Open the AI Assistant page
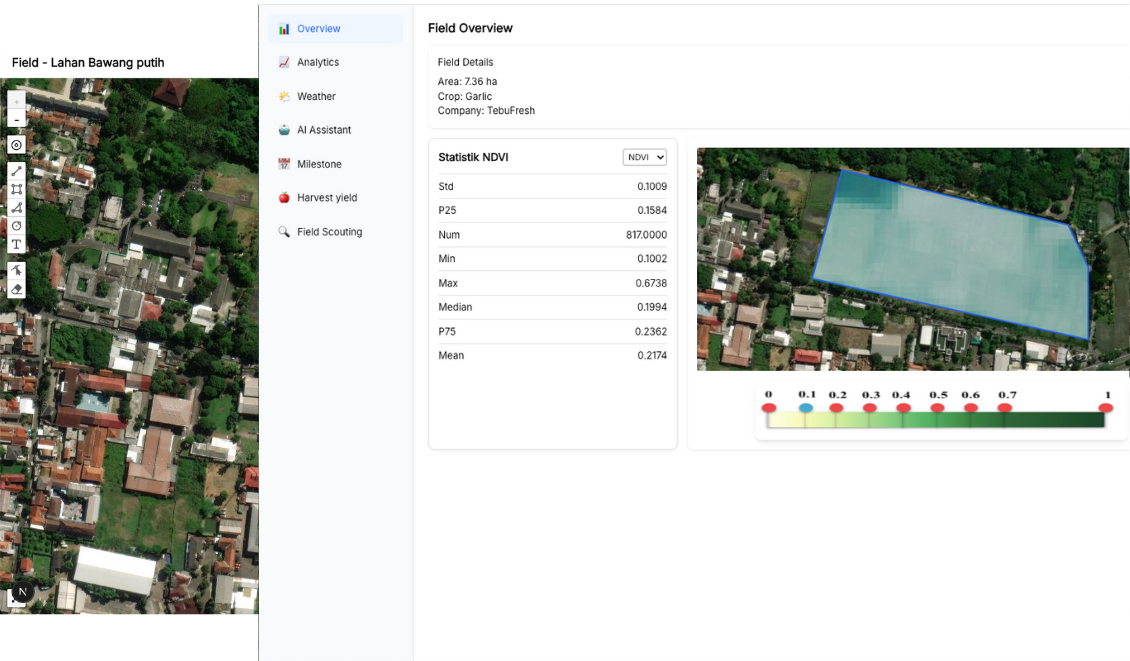The width and height of the screenshot is (1130, 661). [324, 130]
